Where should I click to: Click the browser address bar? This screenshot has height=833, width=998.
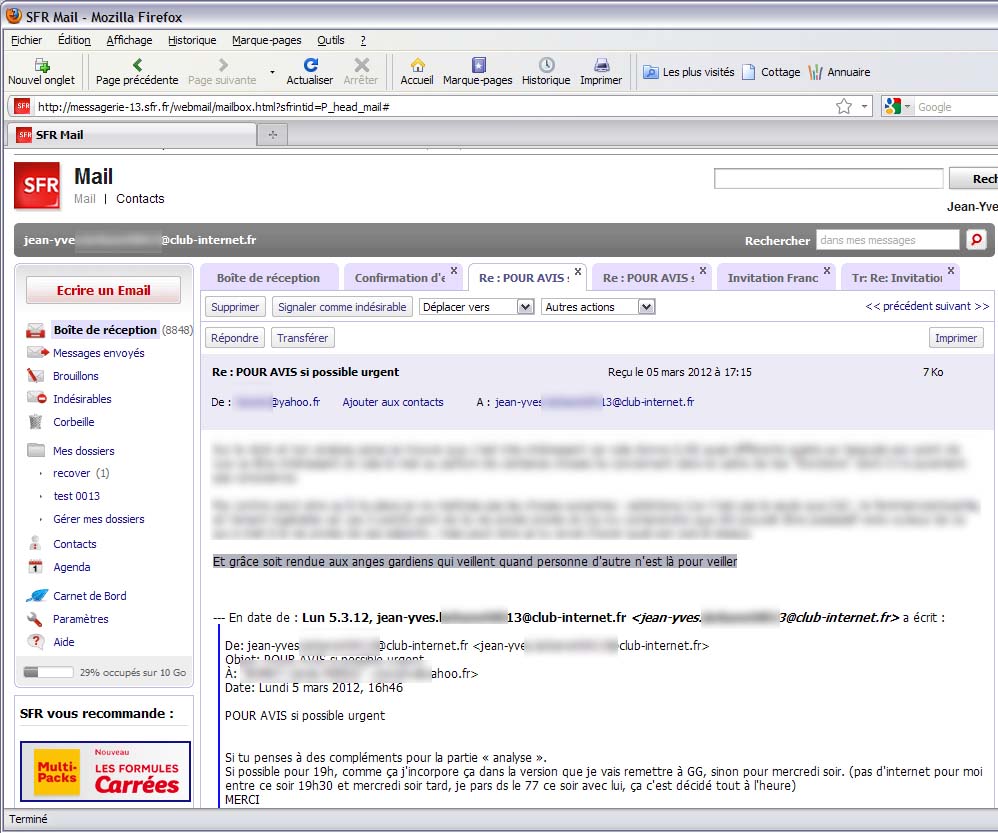[433, 106]
